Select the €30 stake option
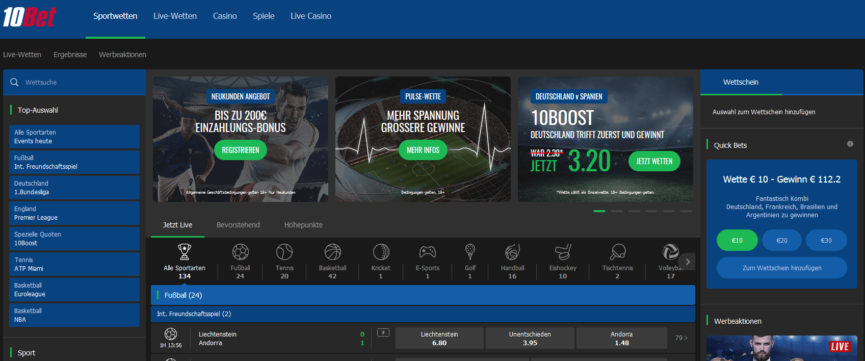Viewport: 865px width, 361px height. pos(826,240)
